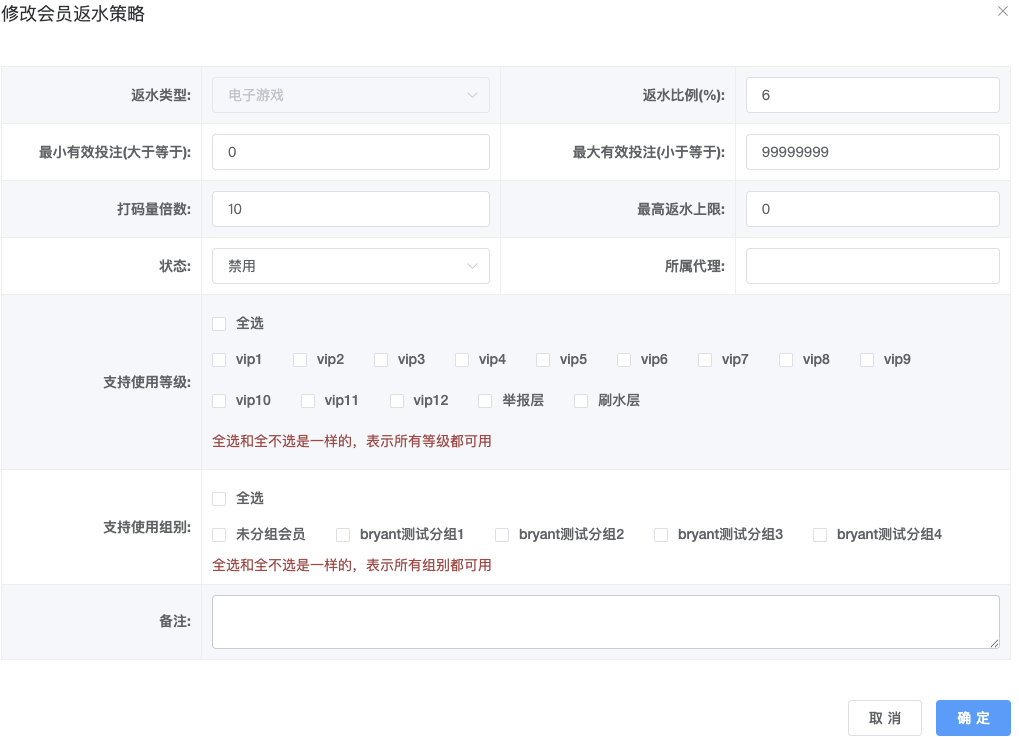Click the 打码量倍数 input field
This screenshot has height=737, width=1019.
tap(350, 209)
